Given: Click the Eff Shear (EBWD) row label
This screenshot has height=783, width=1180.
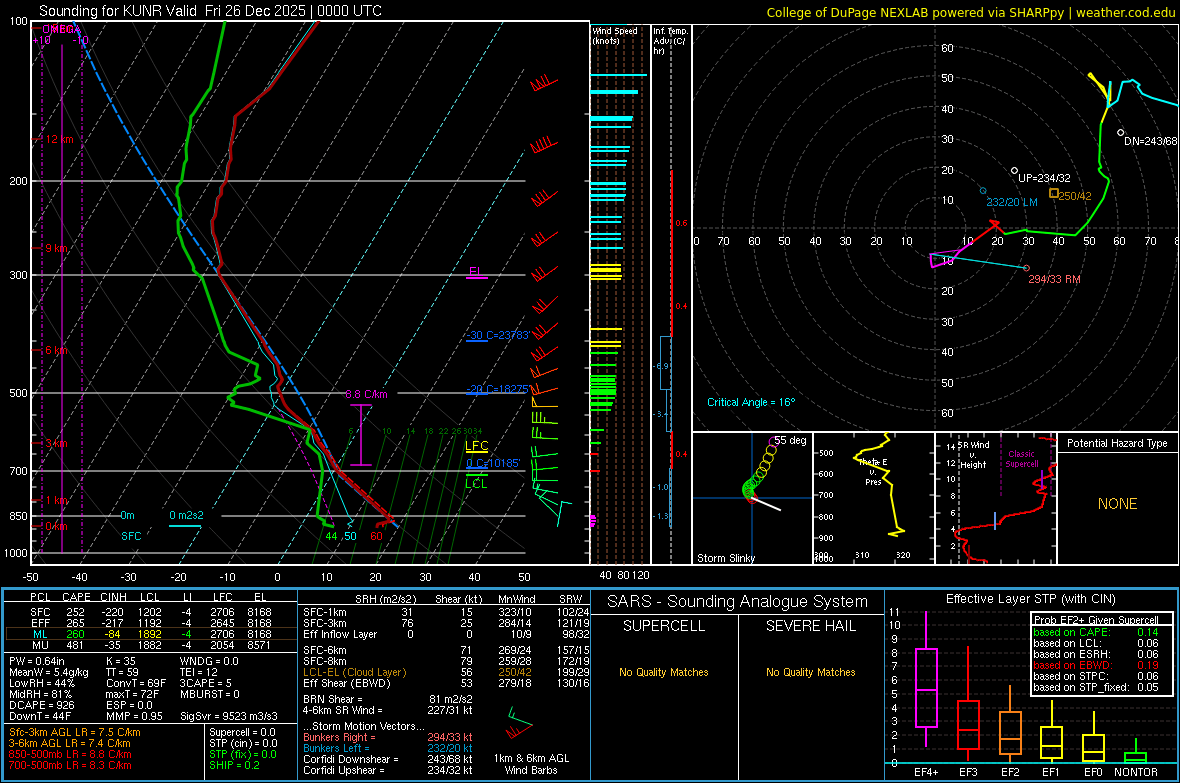Looking at the screenshot, I should (x=346, y=684).
